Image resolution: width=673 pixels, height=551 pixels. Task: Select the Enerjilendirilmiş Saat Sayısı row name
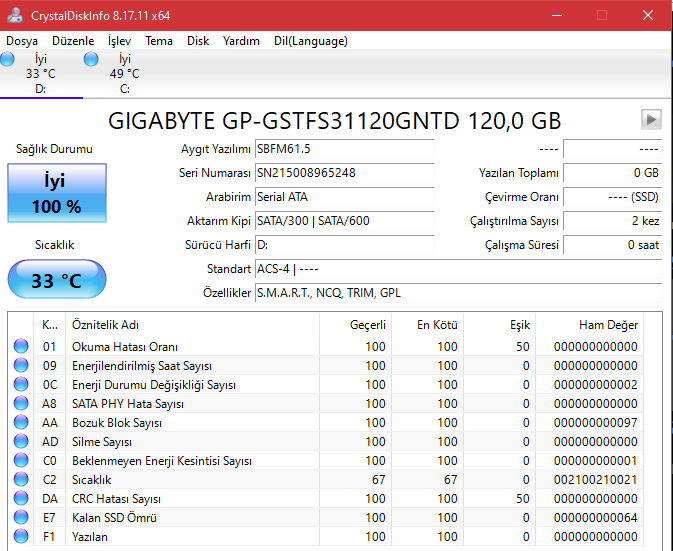pos(142,366)
